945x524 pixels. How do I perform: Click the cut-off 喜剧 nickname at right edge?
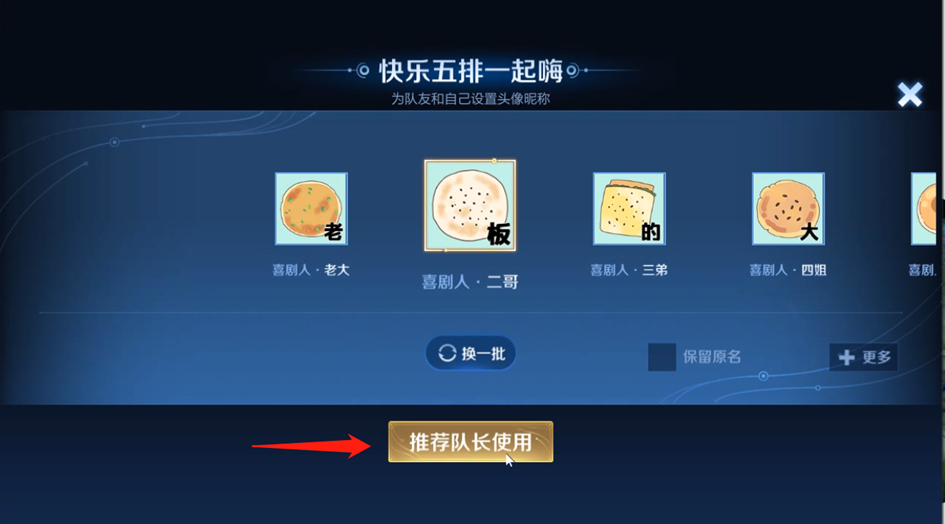[x=922, y=270]
